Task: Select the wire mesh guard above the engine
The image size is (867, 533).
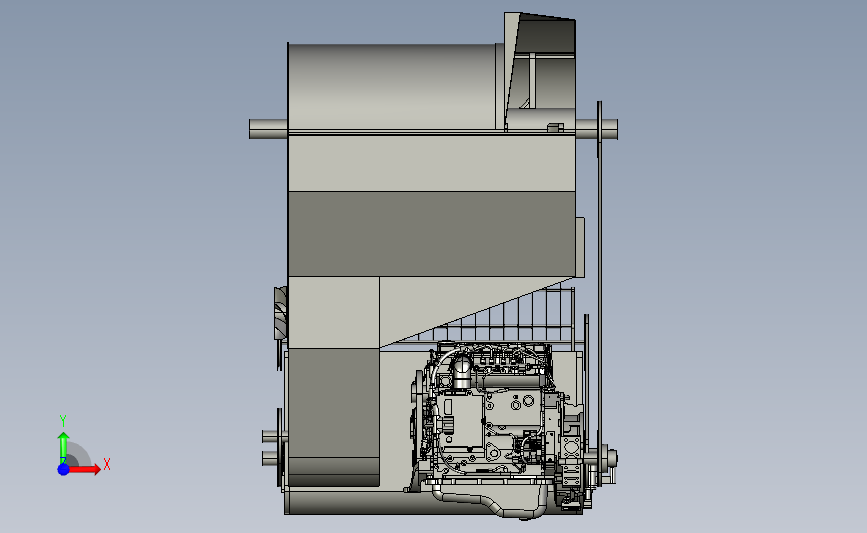Action: point(500,316)
